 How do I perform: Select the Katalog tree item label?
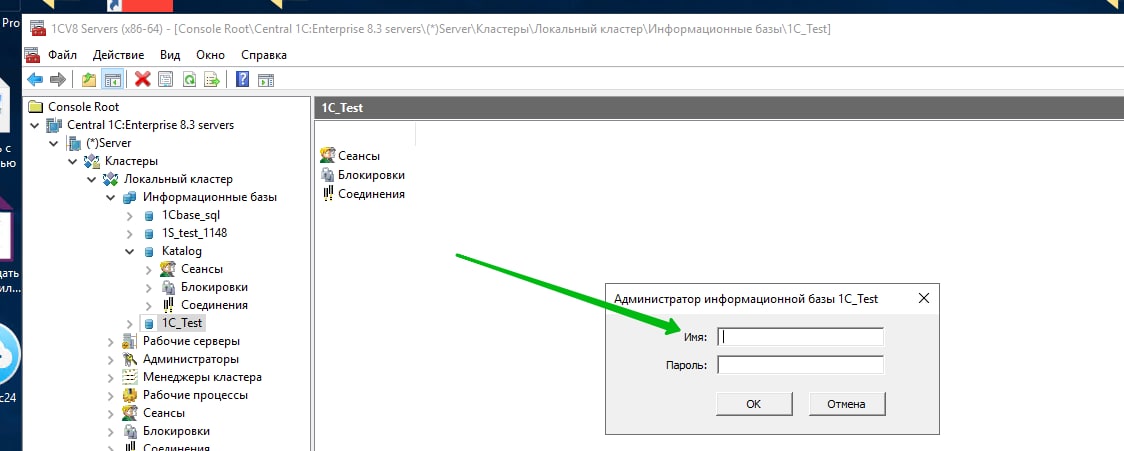(x=181, y=251)
